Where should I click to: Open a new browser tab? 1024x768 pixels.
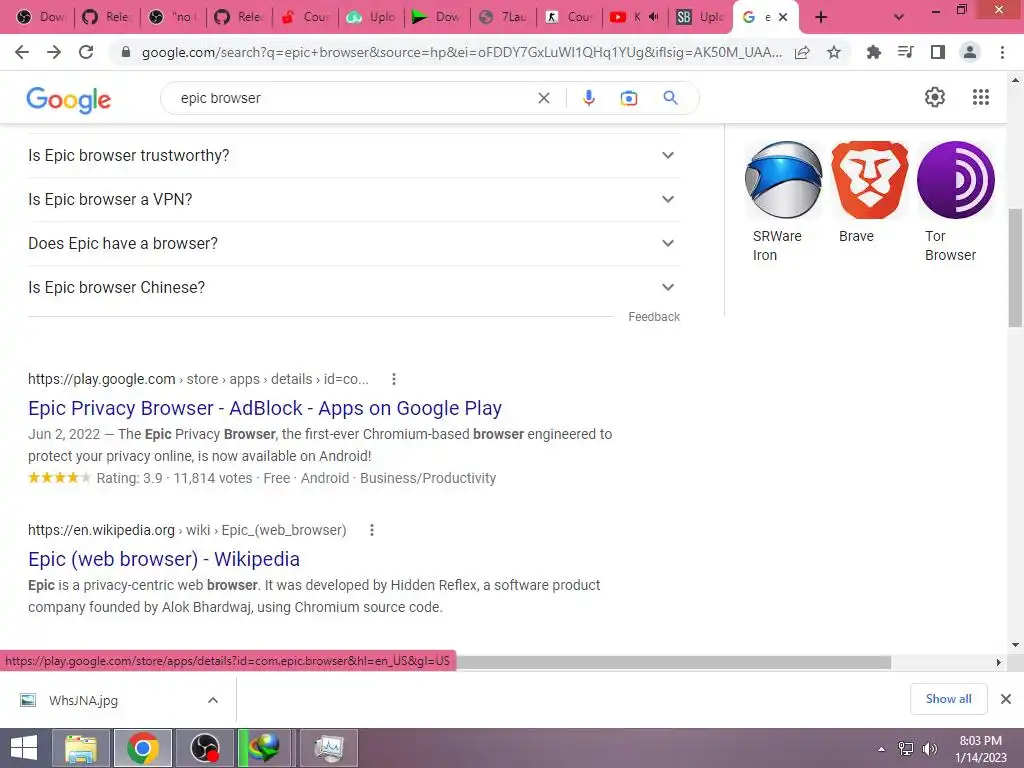(821, 17)
